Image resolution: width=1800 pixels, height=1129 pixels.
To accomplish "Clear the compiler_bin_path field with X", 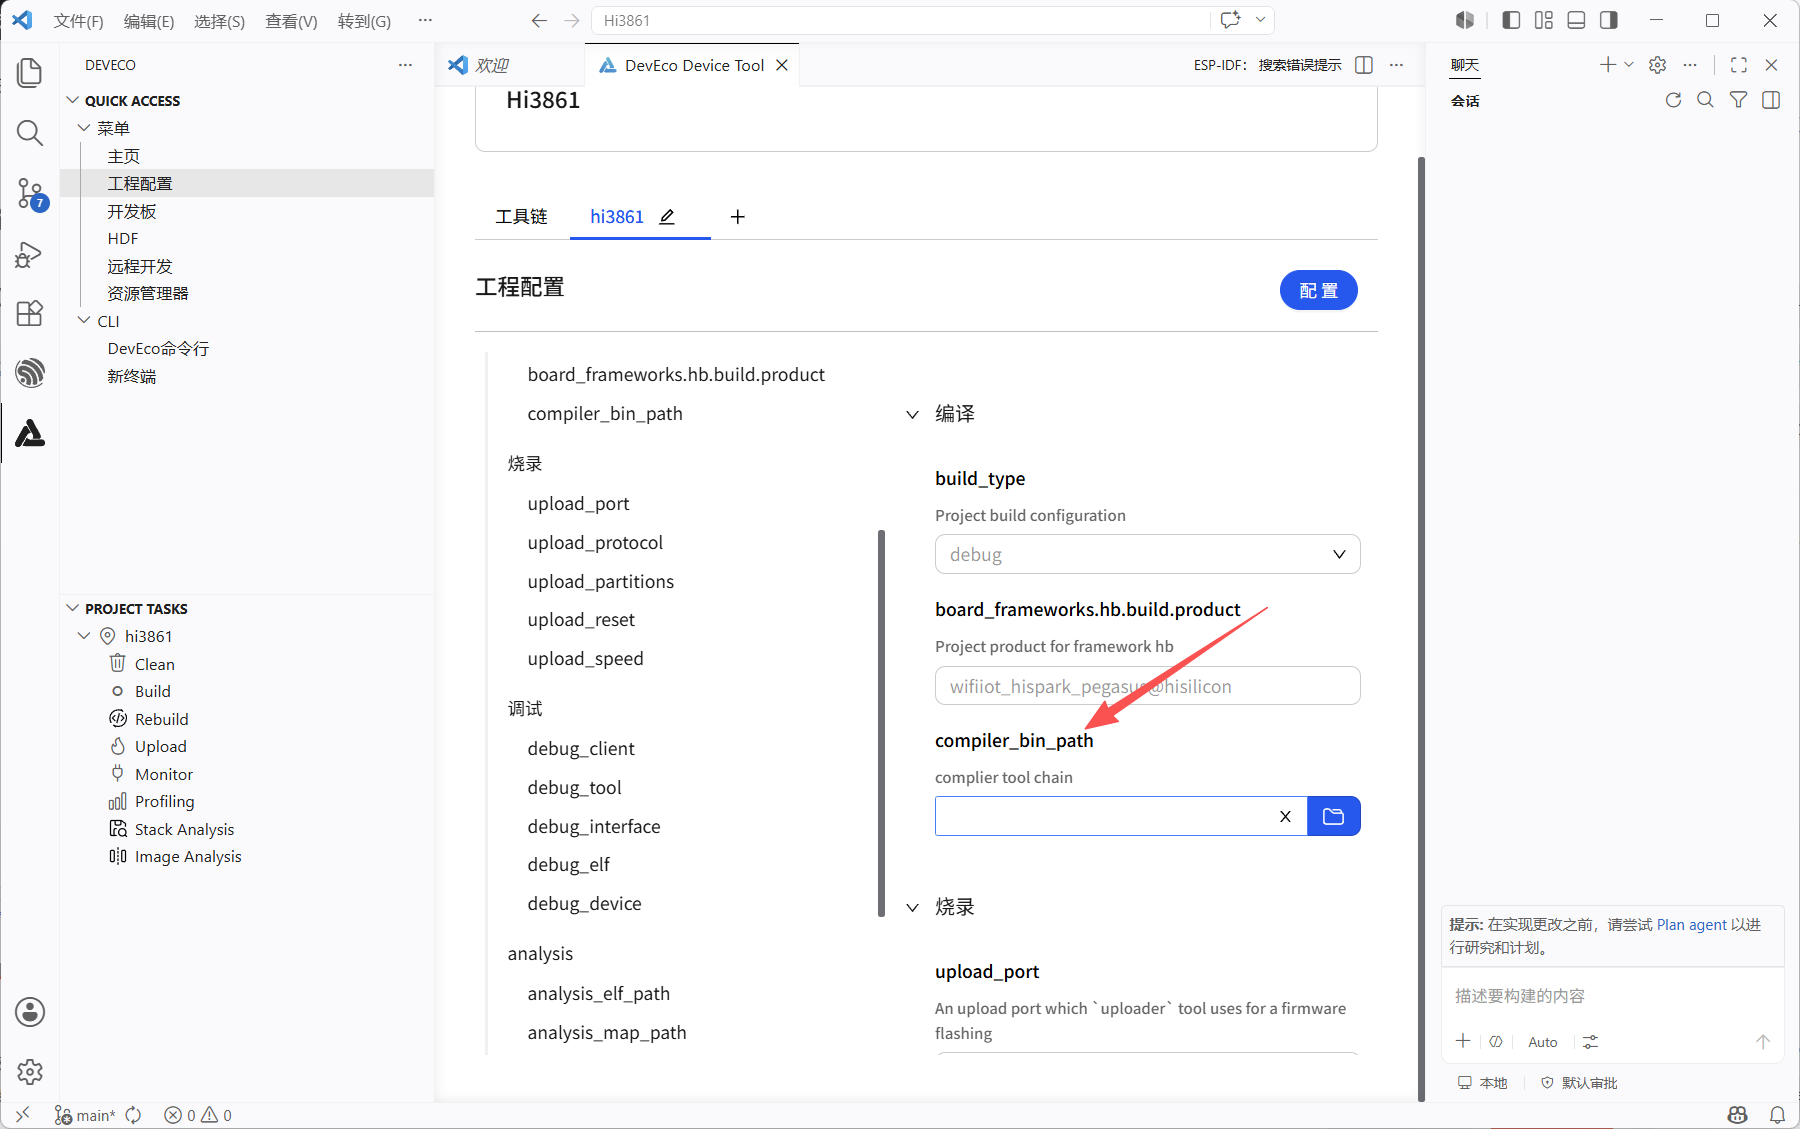I will (x=1285, y=816).
